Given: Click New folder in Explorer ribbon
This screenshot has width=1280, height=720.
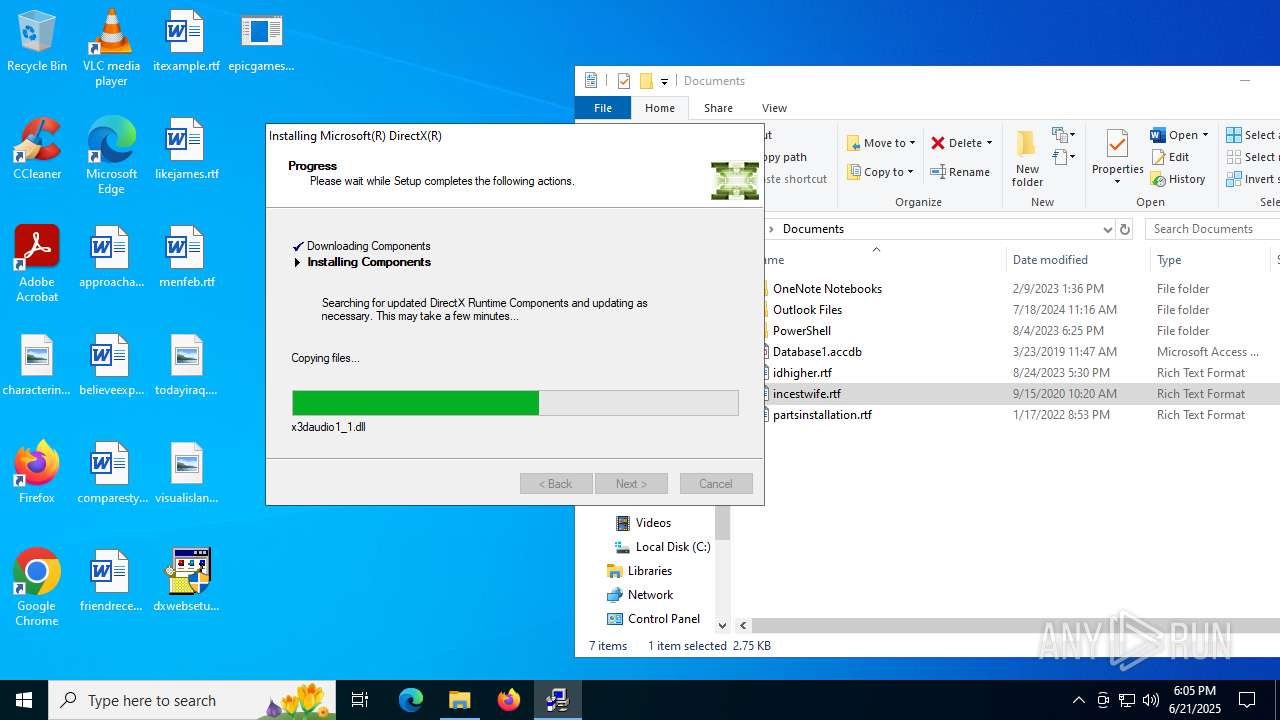Looking at the screenshot, I should tap(1027, 158).
